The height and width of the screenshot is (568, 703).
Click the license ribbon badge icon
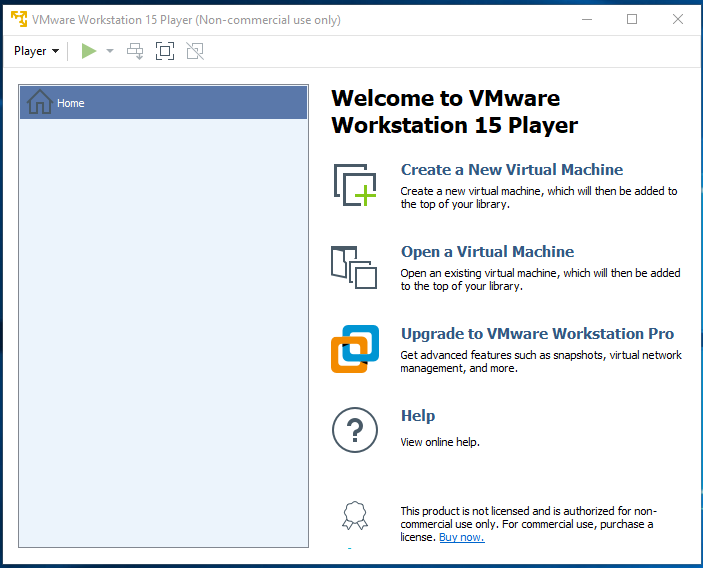click(355, 516)
